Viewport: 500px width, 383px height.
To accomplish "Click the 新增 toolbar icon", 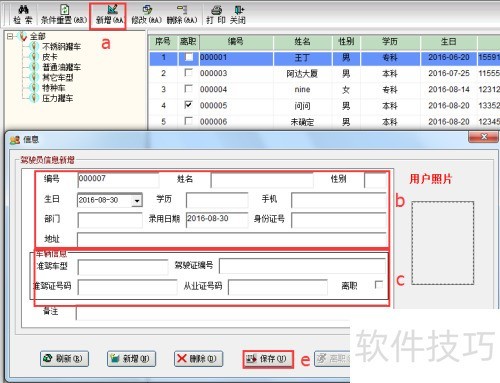I will point(112,9).
